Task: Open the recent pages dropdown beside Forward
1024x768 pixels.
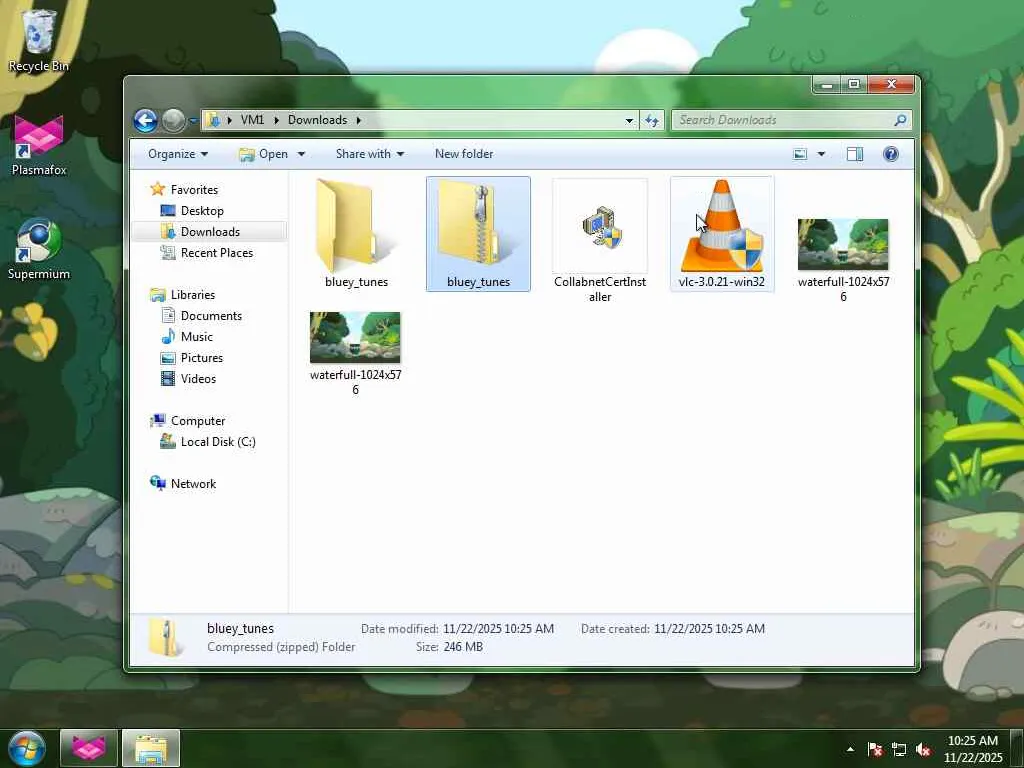Action: [193, 121]
